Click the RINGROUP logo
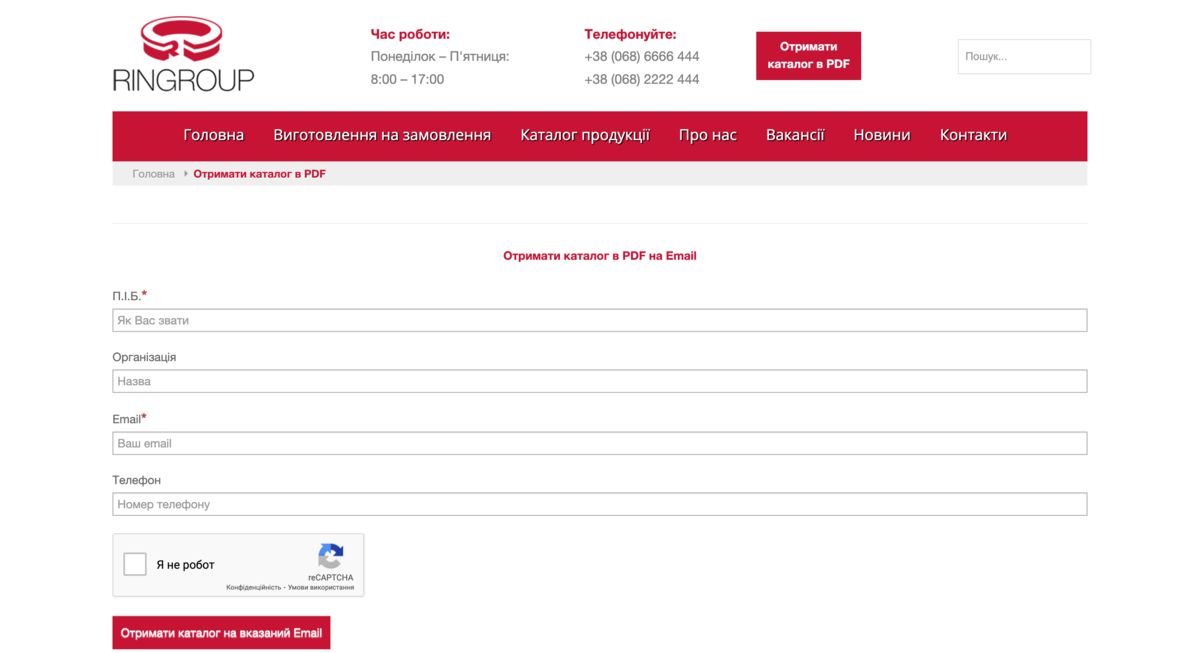 pyautogui.click(x=183, y=53)
